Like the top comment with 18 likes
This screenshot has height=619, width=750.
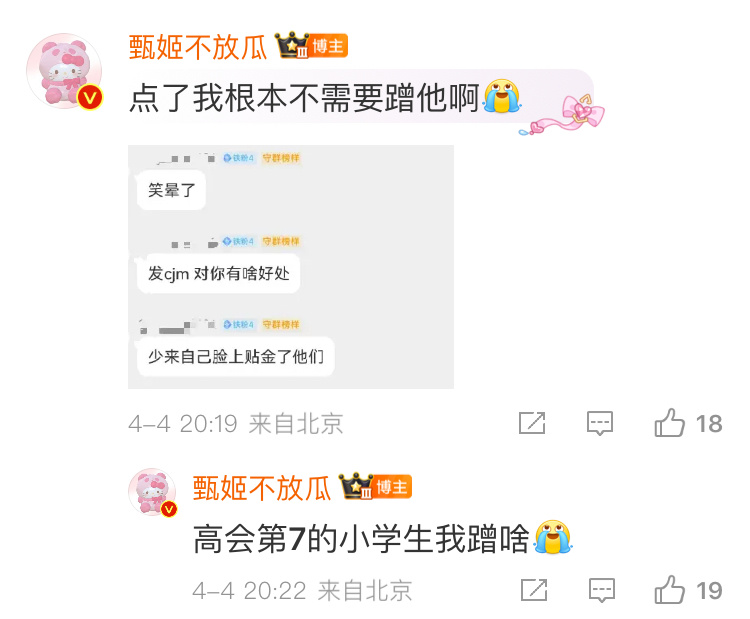(x=669, y=423)
